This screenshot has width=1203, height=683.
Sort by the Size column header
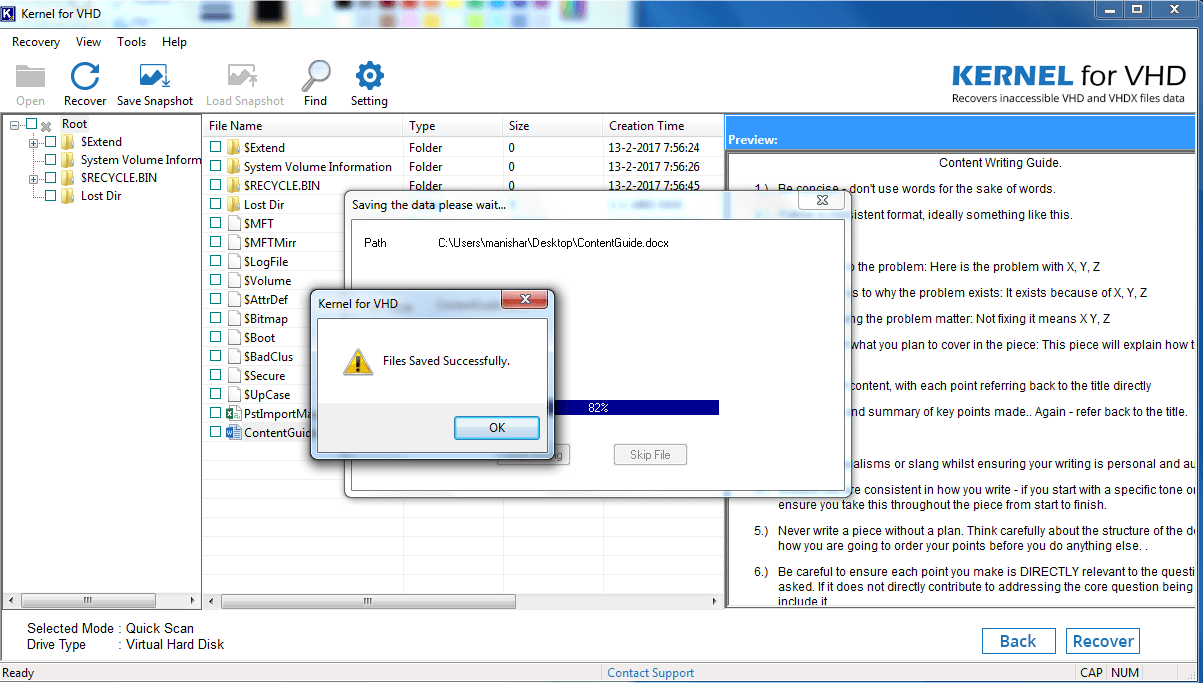[553, 126]
